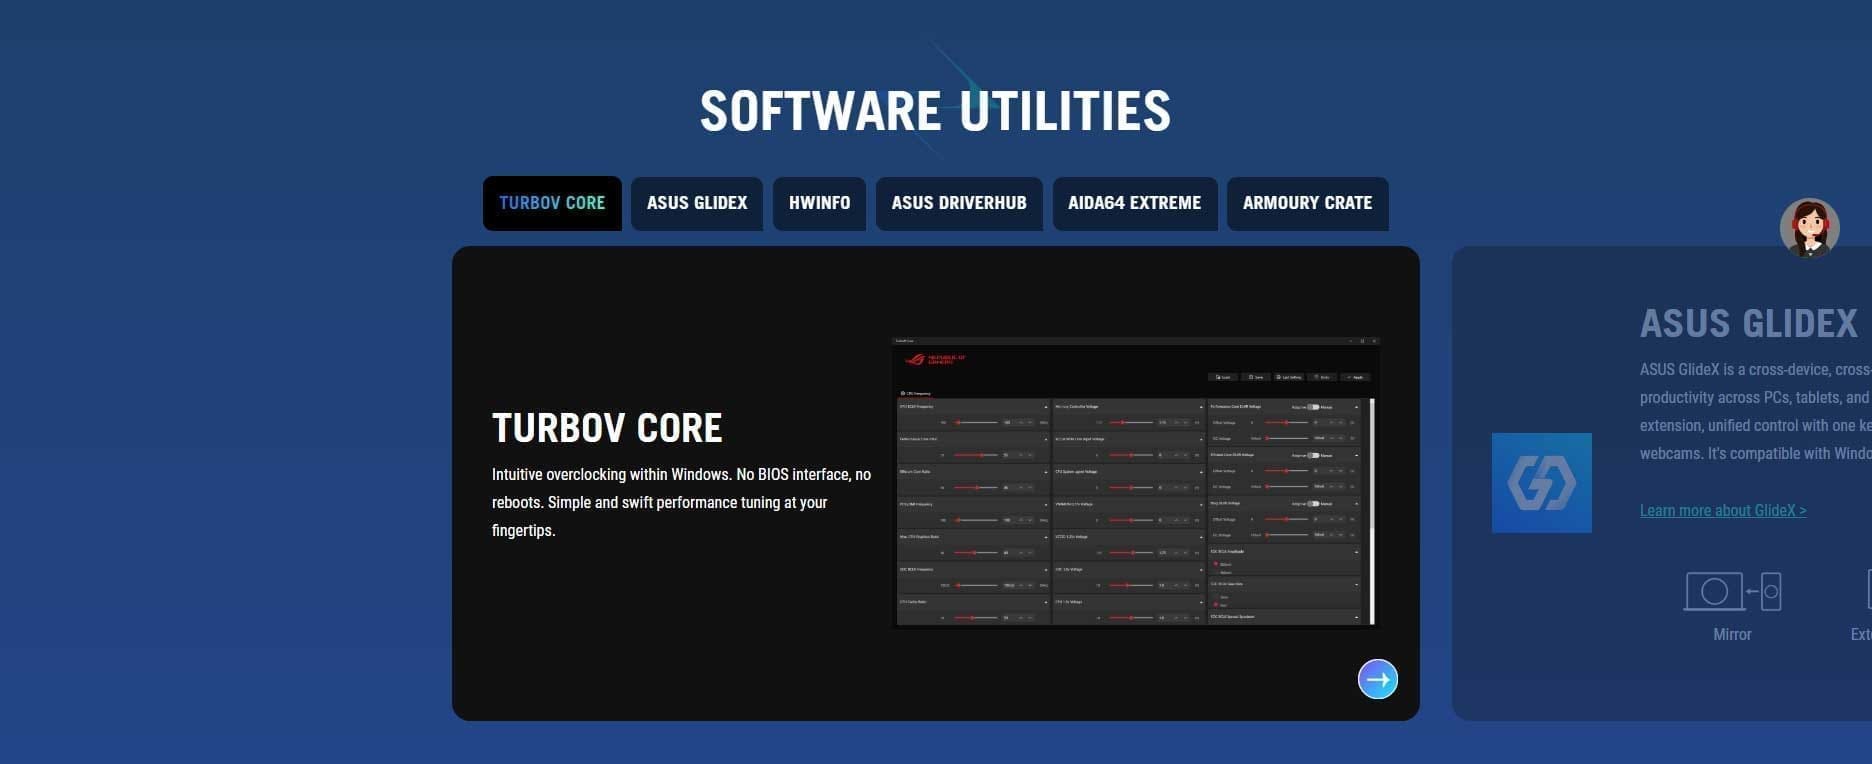This screenshot has height=764, width=1872.
Task: Switch to the AIDA64 Extreme tab
Action: coord(1134,203)
